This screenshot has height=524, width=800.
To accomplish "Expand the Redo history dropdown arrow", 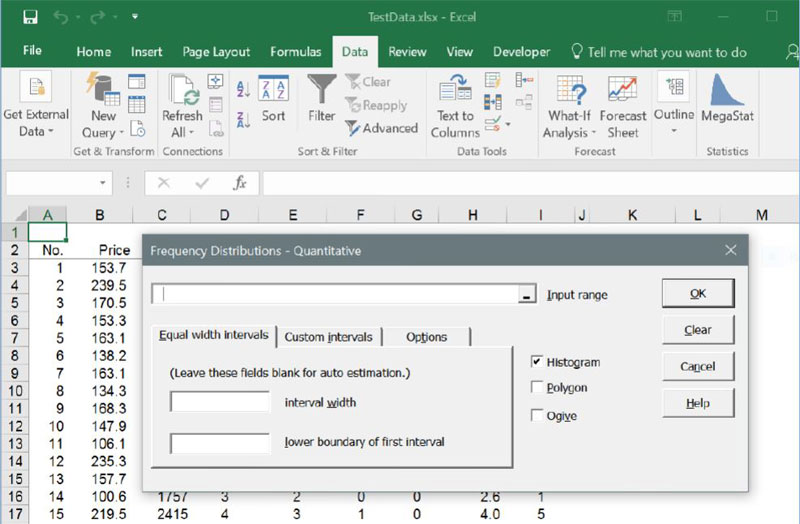I will 115,17.
